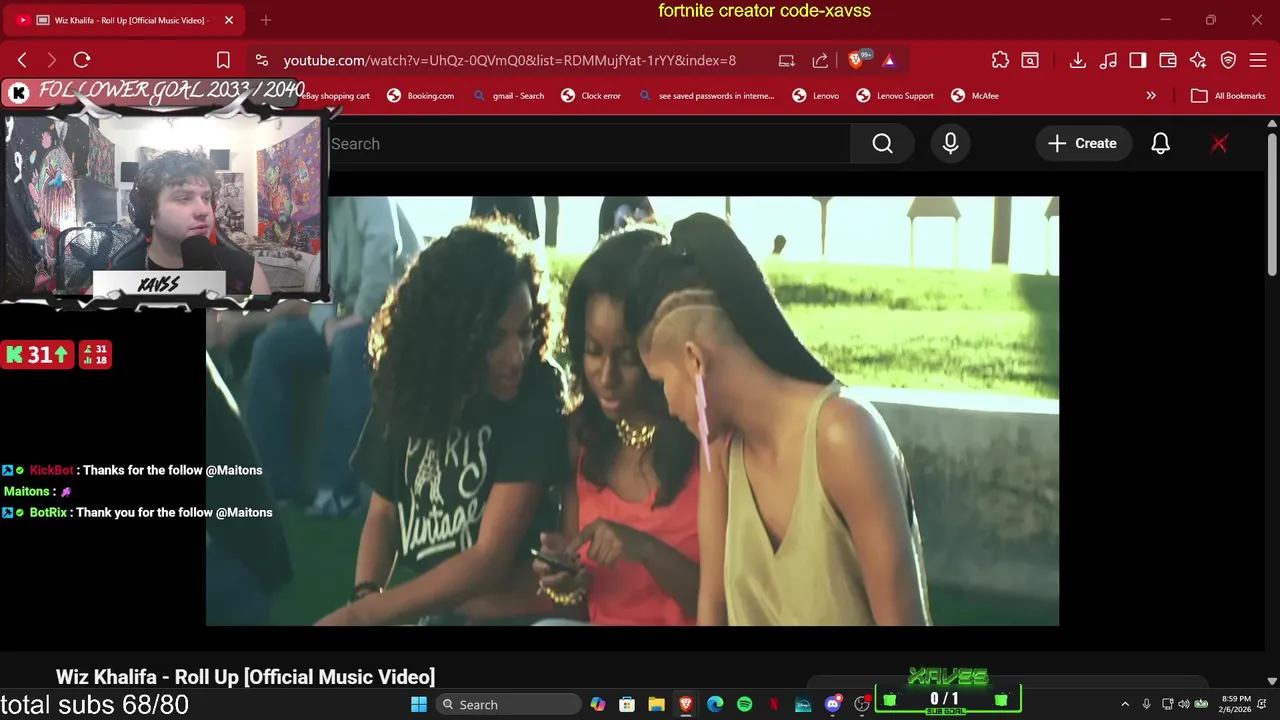Close the Wiz Khalifa browser tab

click(229, 20)
